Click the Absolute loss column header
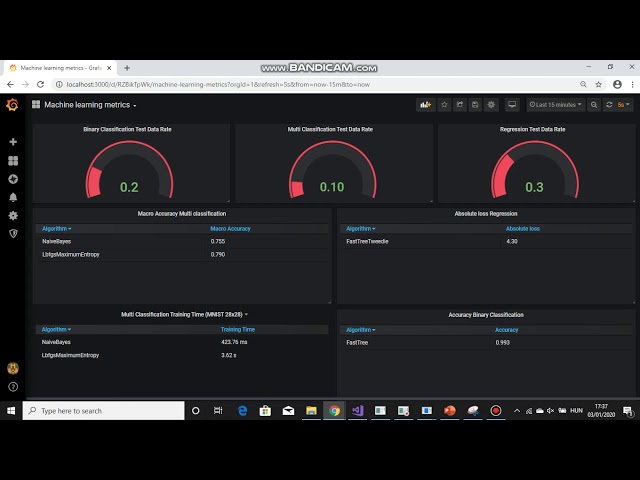Image resolution: width=640 pixels, height=480 pixels. point(523,229)
